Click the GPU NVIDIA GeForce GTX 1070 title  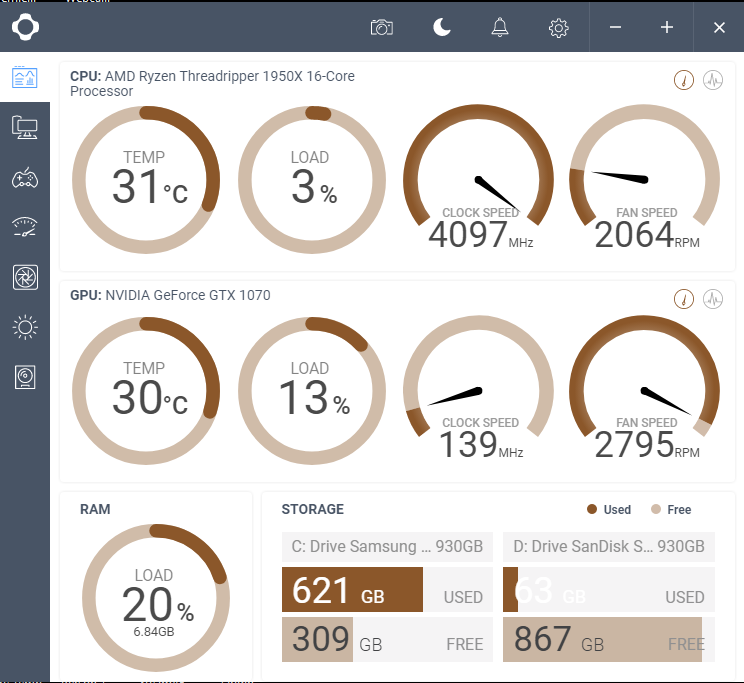(170, 295)
